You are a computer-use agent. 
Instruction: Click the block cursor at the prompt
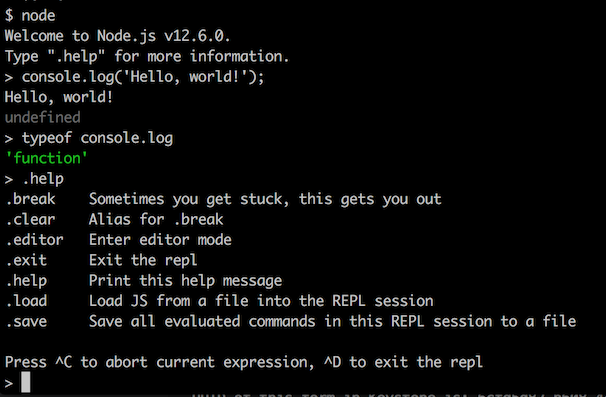coord(26,382)
